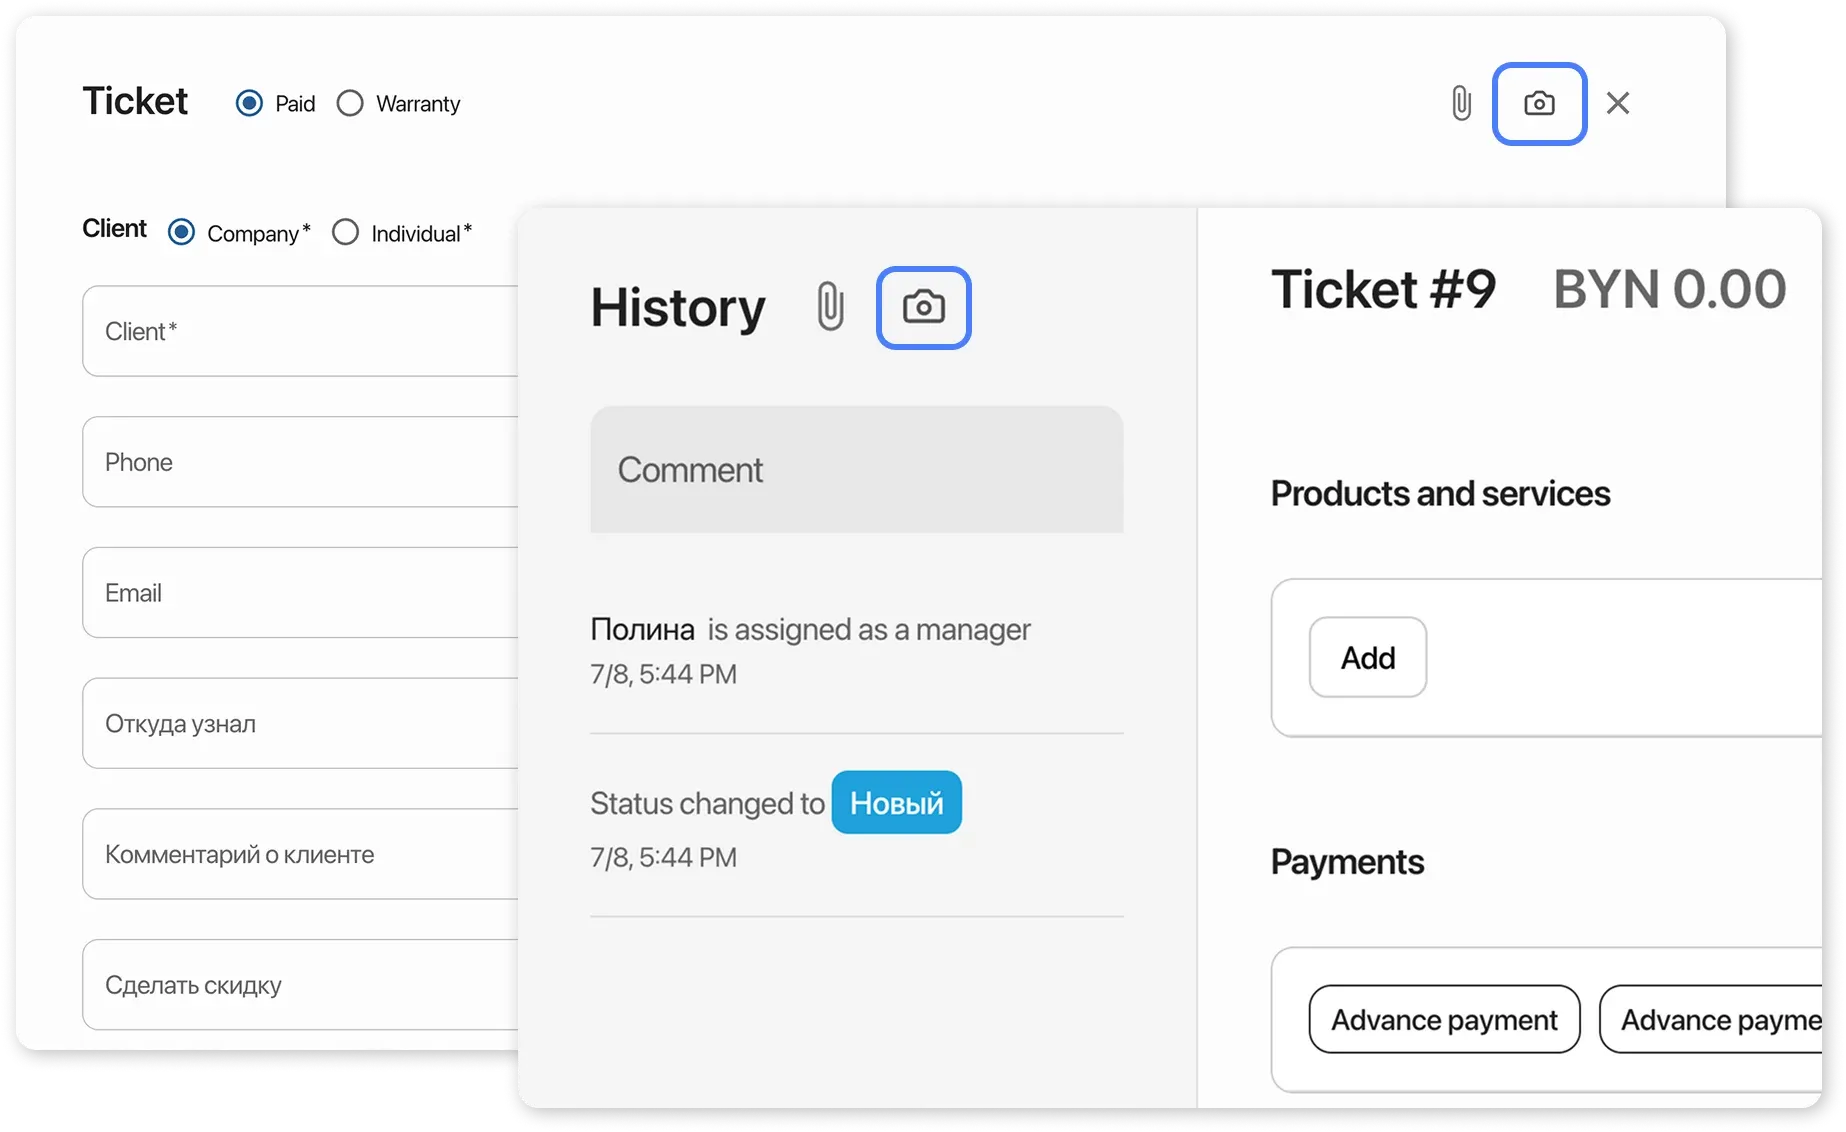Click paperclip attach icon next to History
Viewport: 1846px width, 1132px height.
[x=830, y=306]
